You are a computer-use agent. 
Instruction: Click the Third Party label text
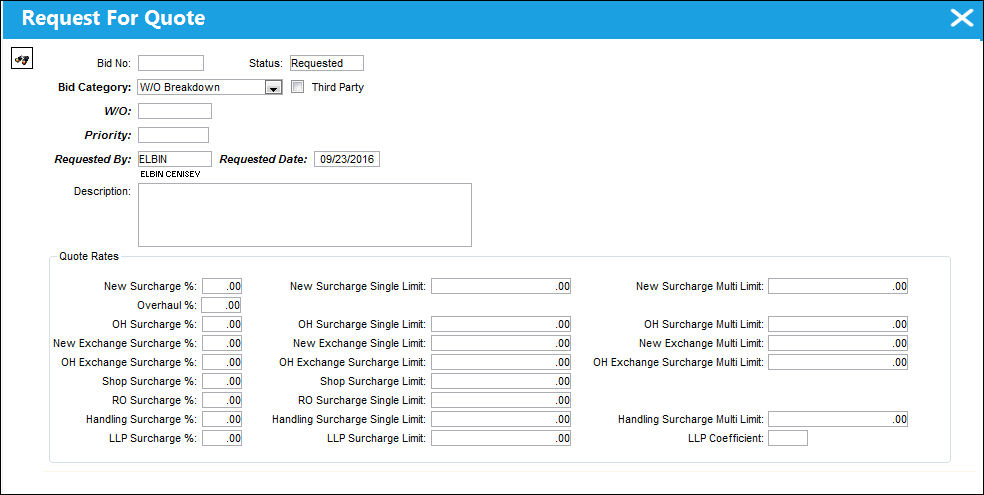pyautogui.click(x=338, y=87)
